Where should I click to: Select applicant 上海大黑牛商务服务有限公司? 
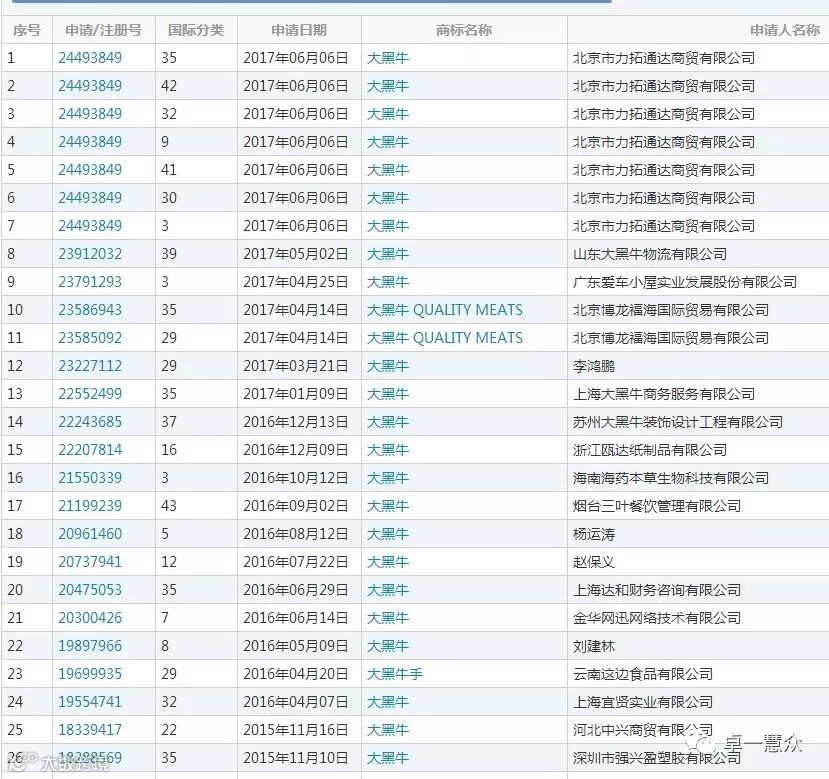[664, 394]
